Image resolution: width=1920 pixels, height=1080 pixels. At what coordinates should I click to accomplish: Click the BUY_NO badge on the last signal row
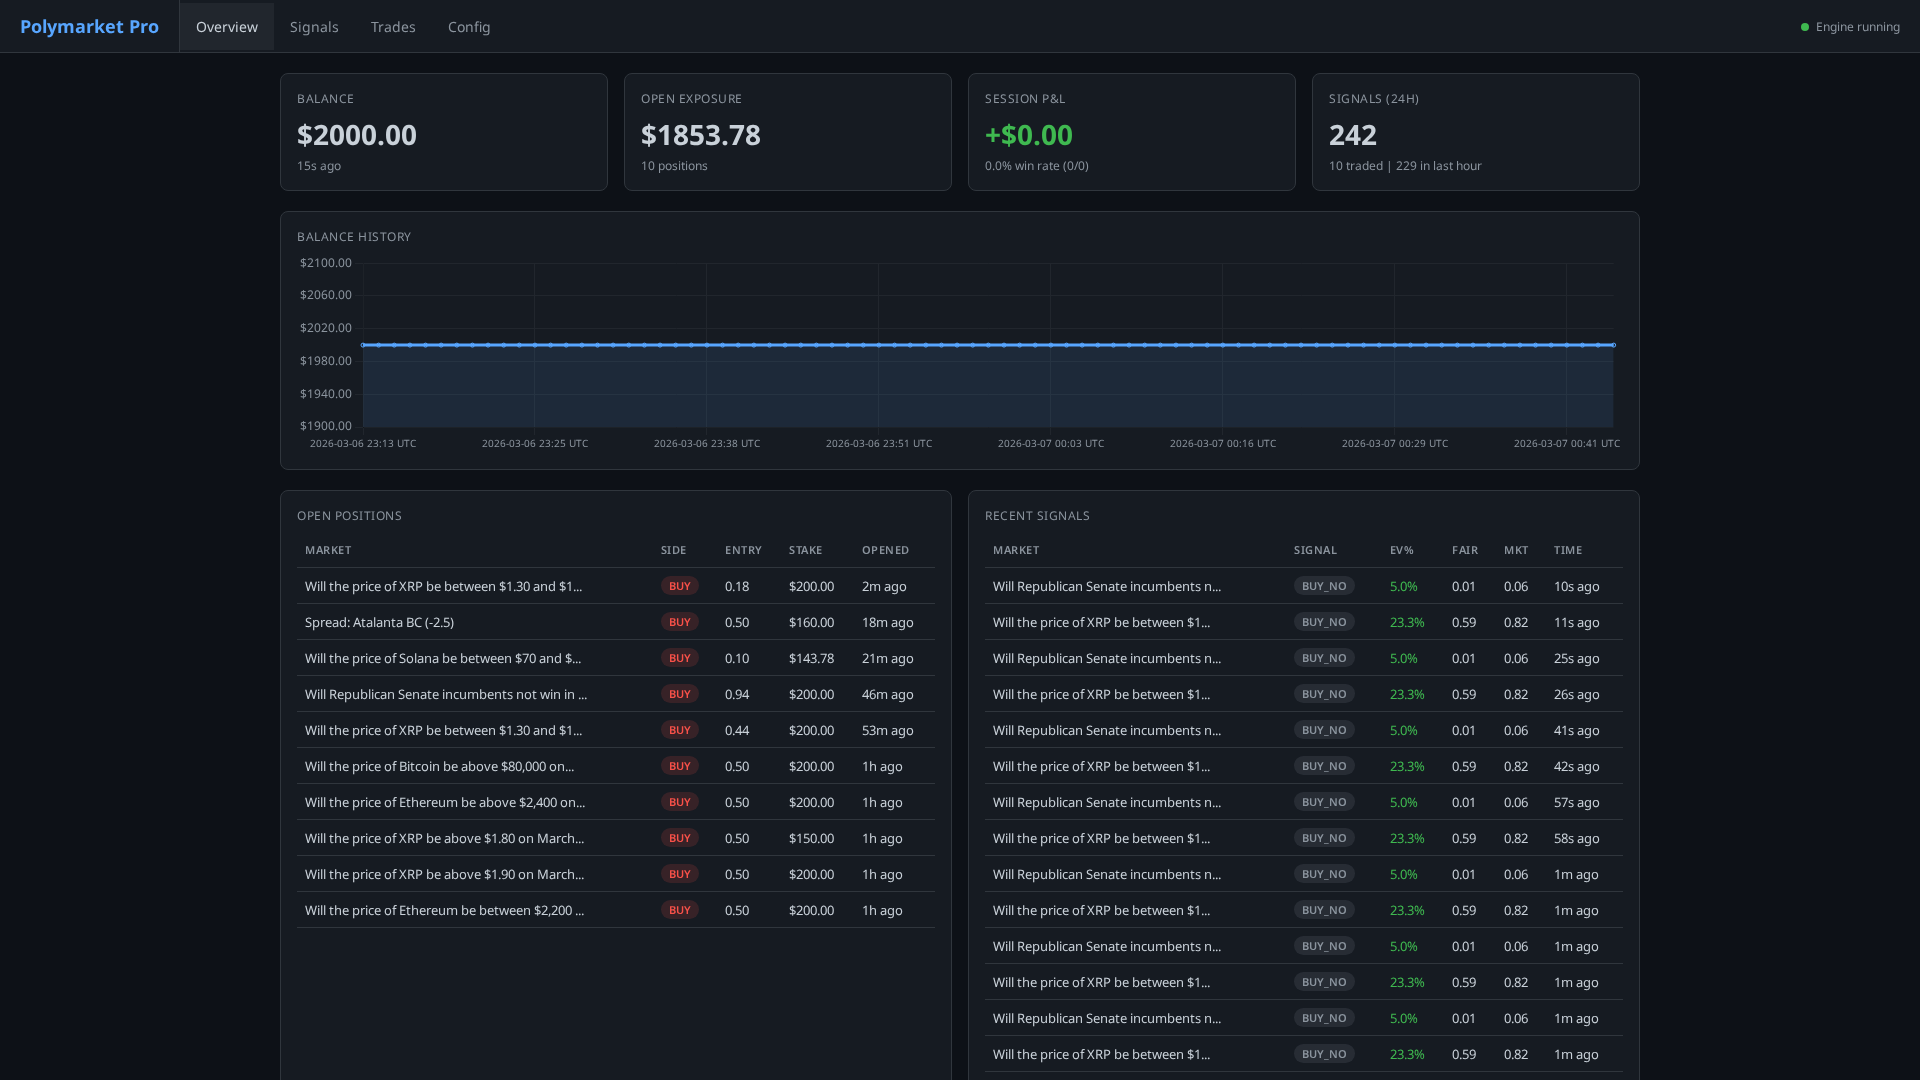click(1324, 1054)
